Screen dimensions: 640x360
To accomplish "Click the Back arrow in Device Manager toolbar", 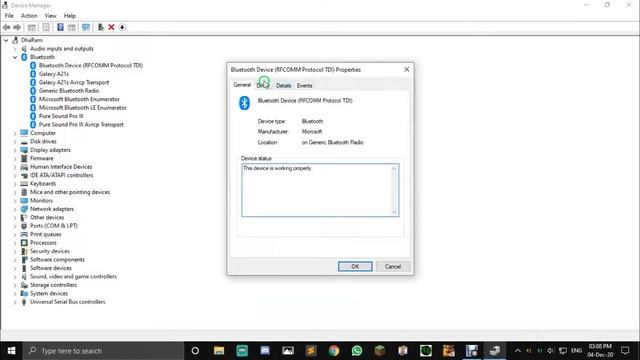I will (x=7, y=27).
